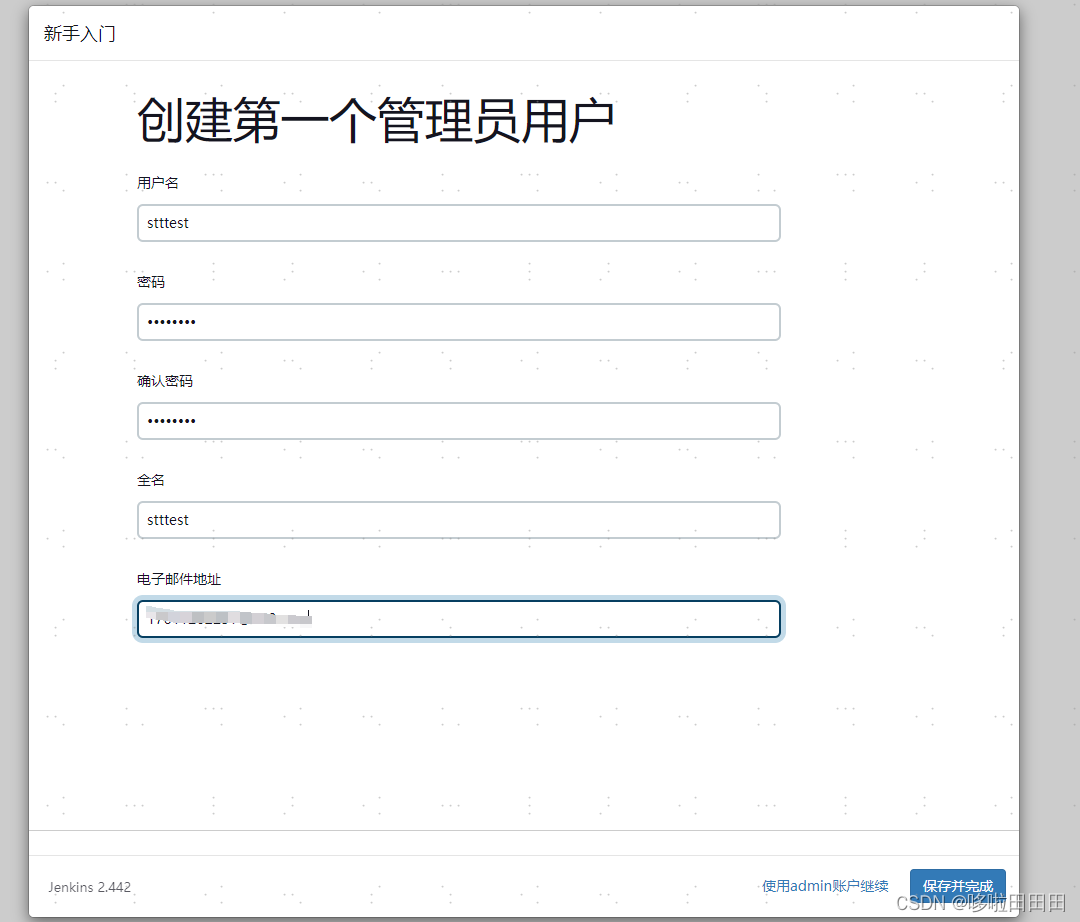1080x922 pixels.
Task: Focus the 全名 text box
Action: click(x=458, y=520)
